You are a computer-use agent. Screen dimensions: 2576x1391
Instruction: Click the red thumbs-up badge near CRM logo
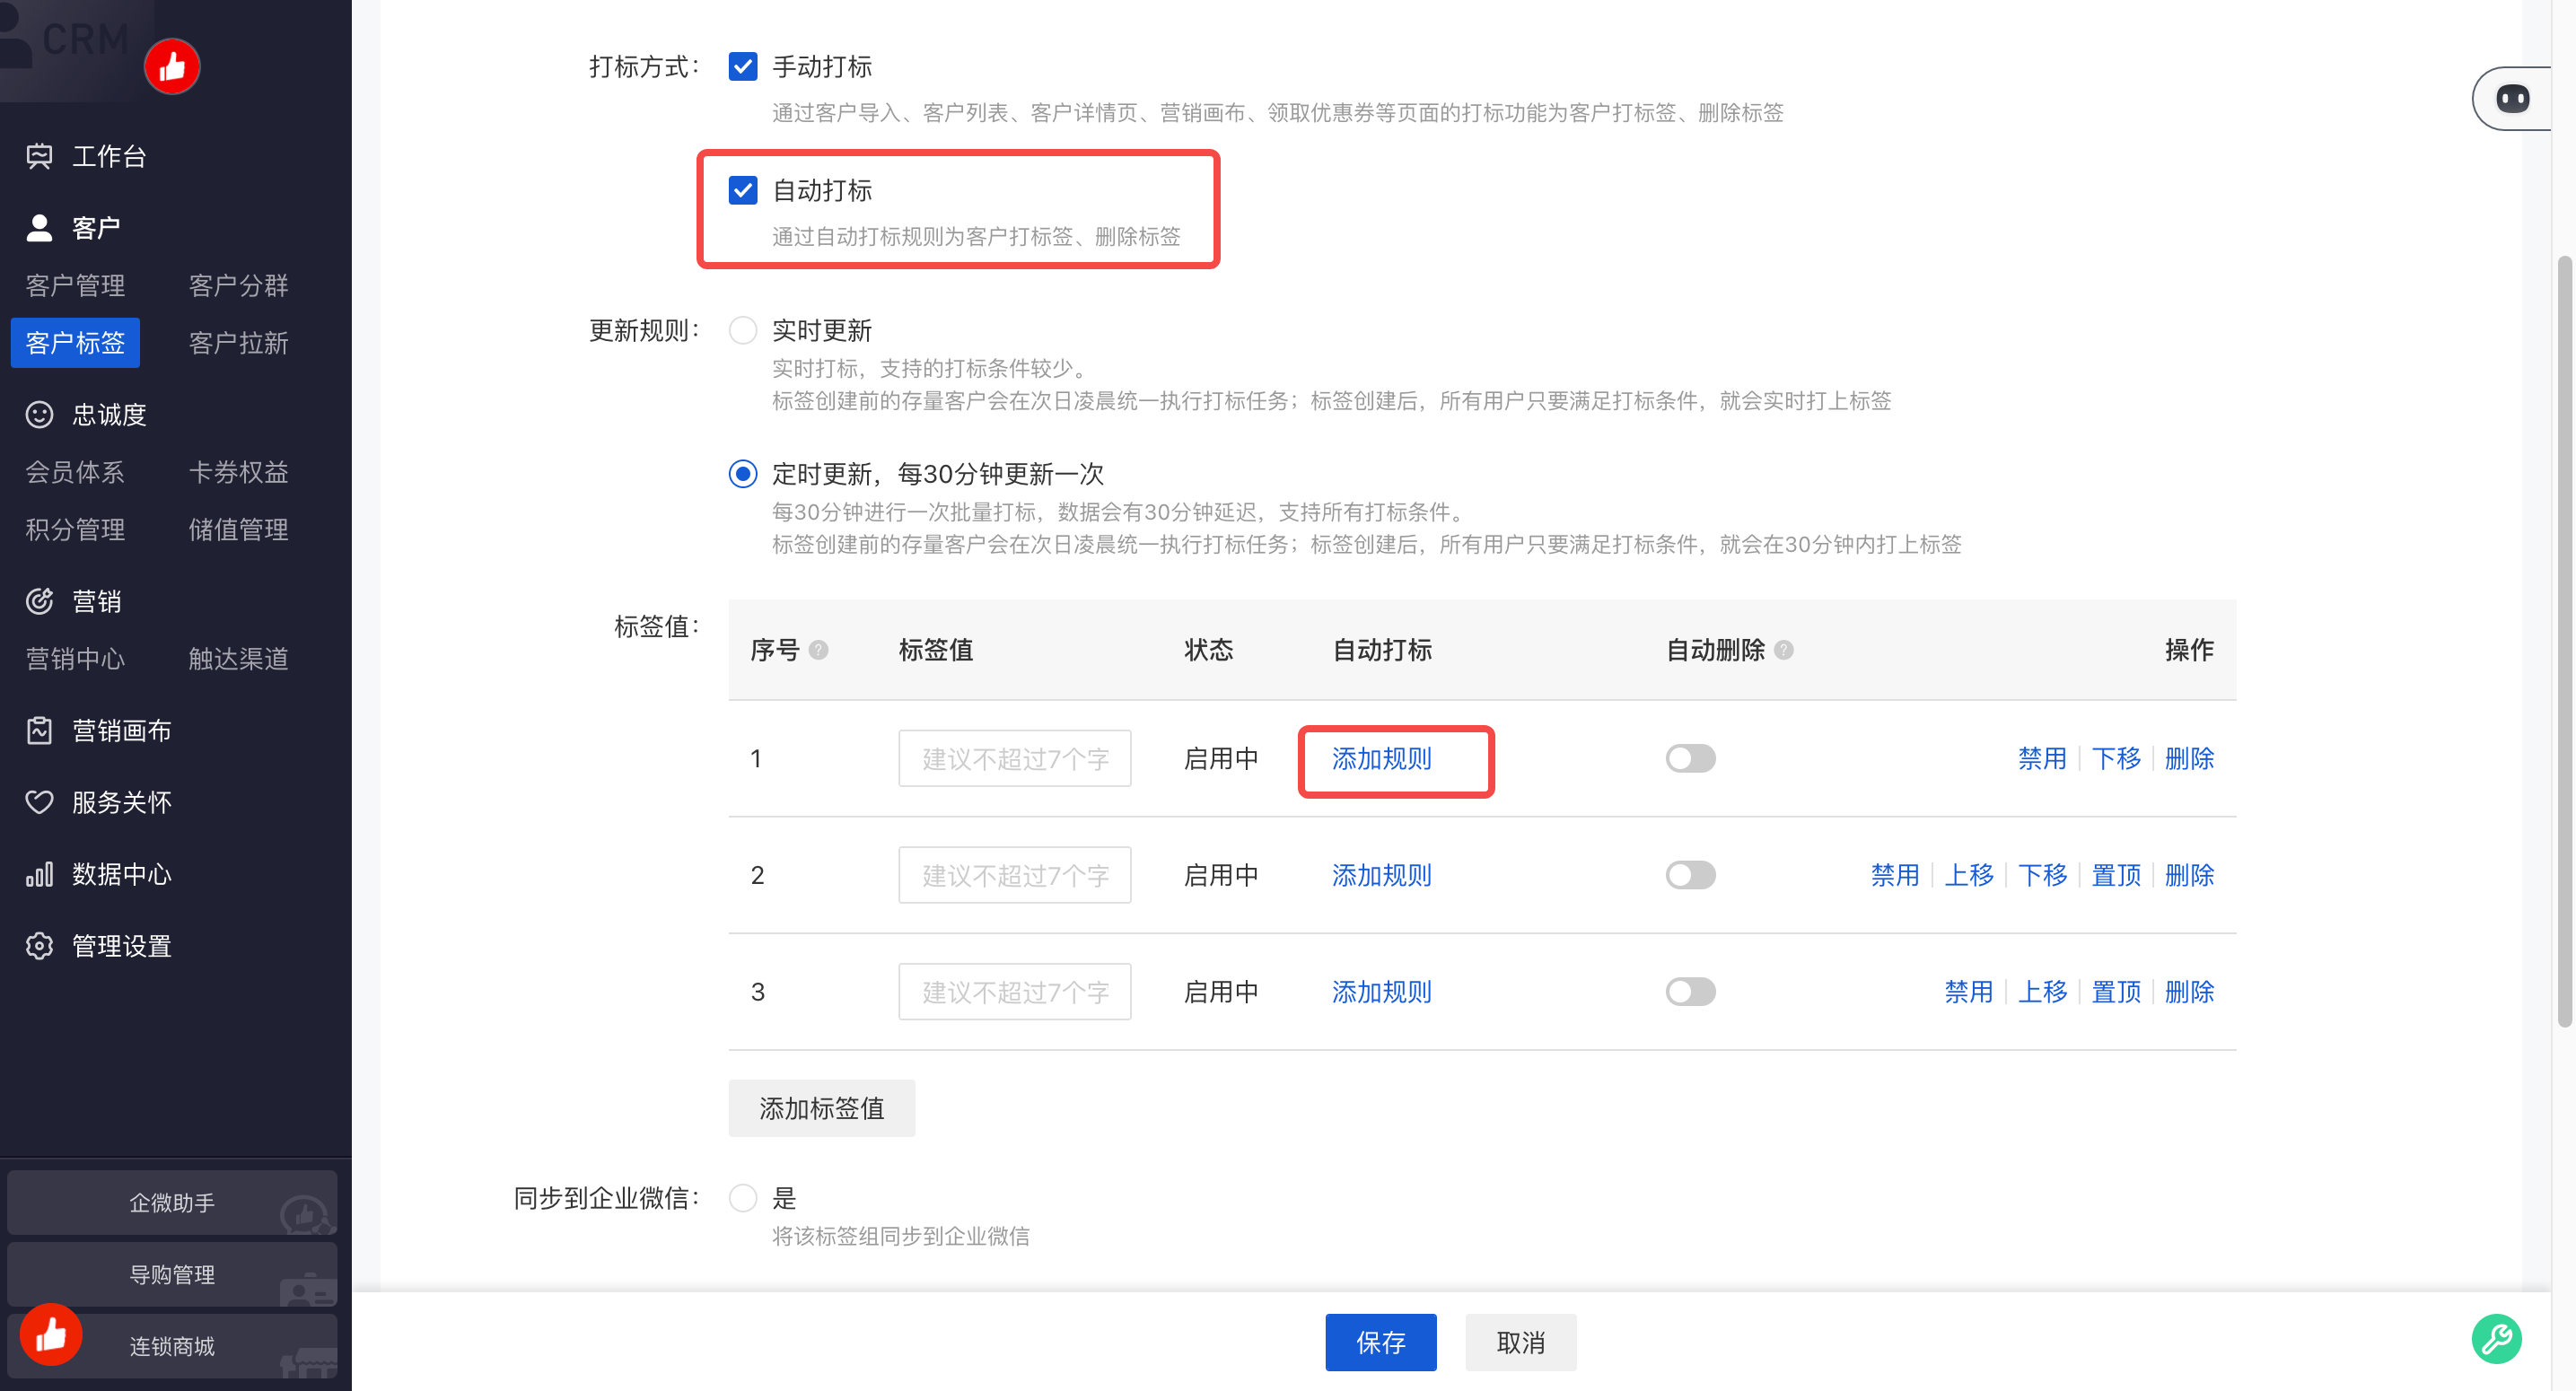(x=172, y=67)
